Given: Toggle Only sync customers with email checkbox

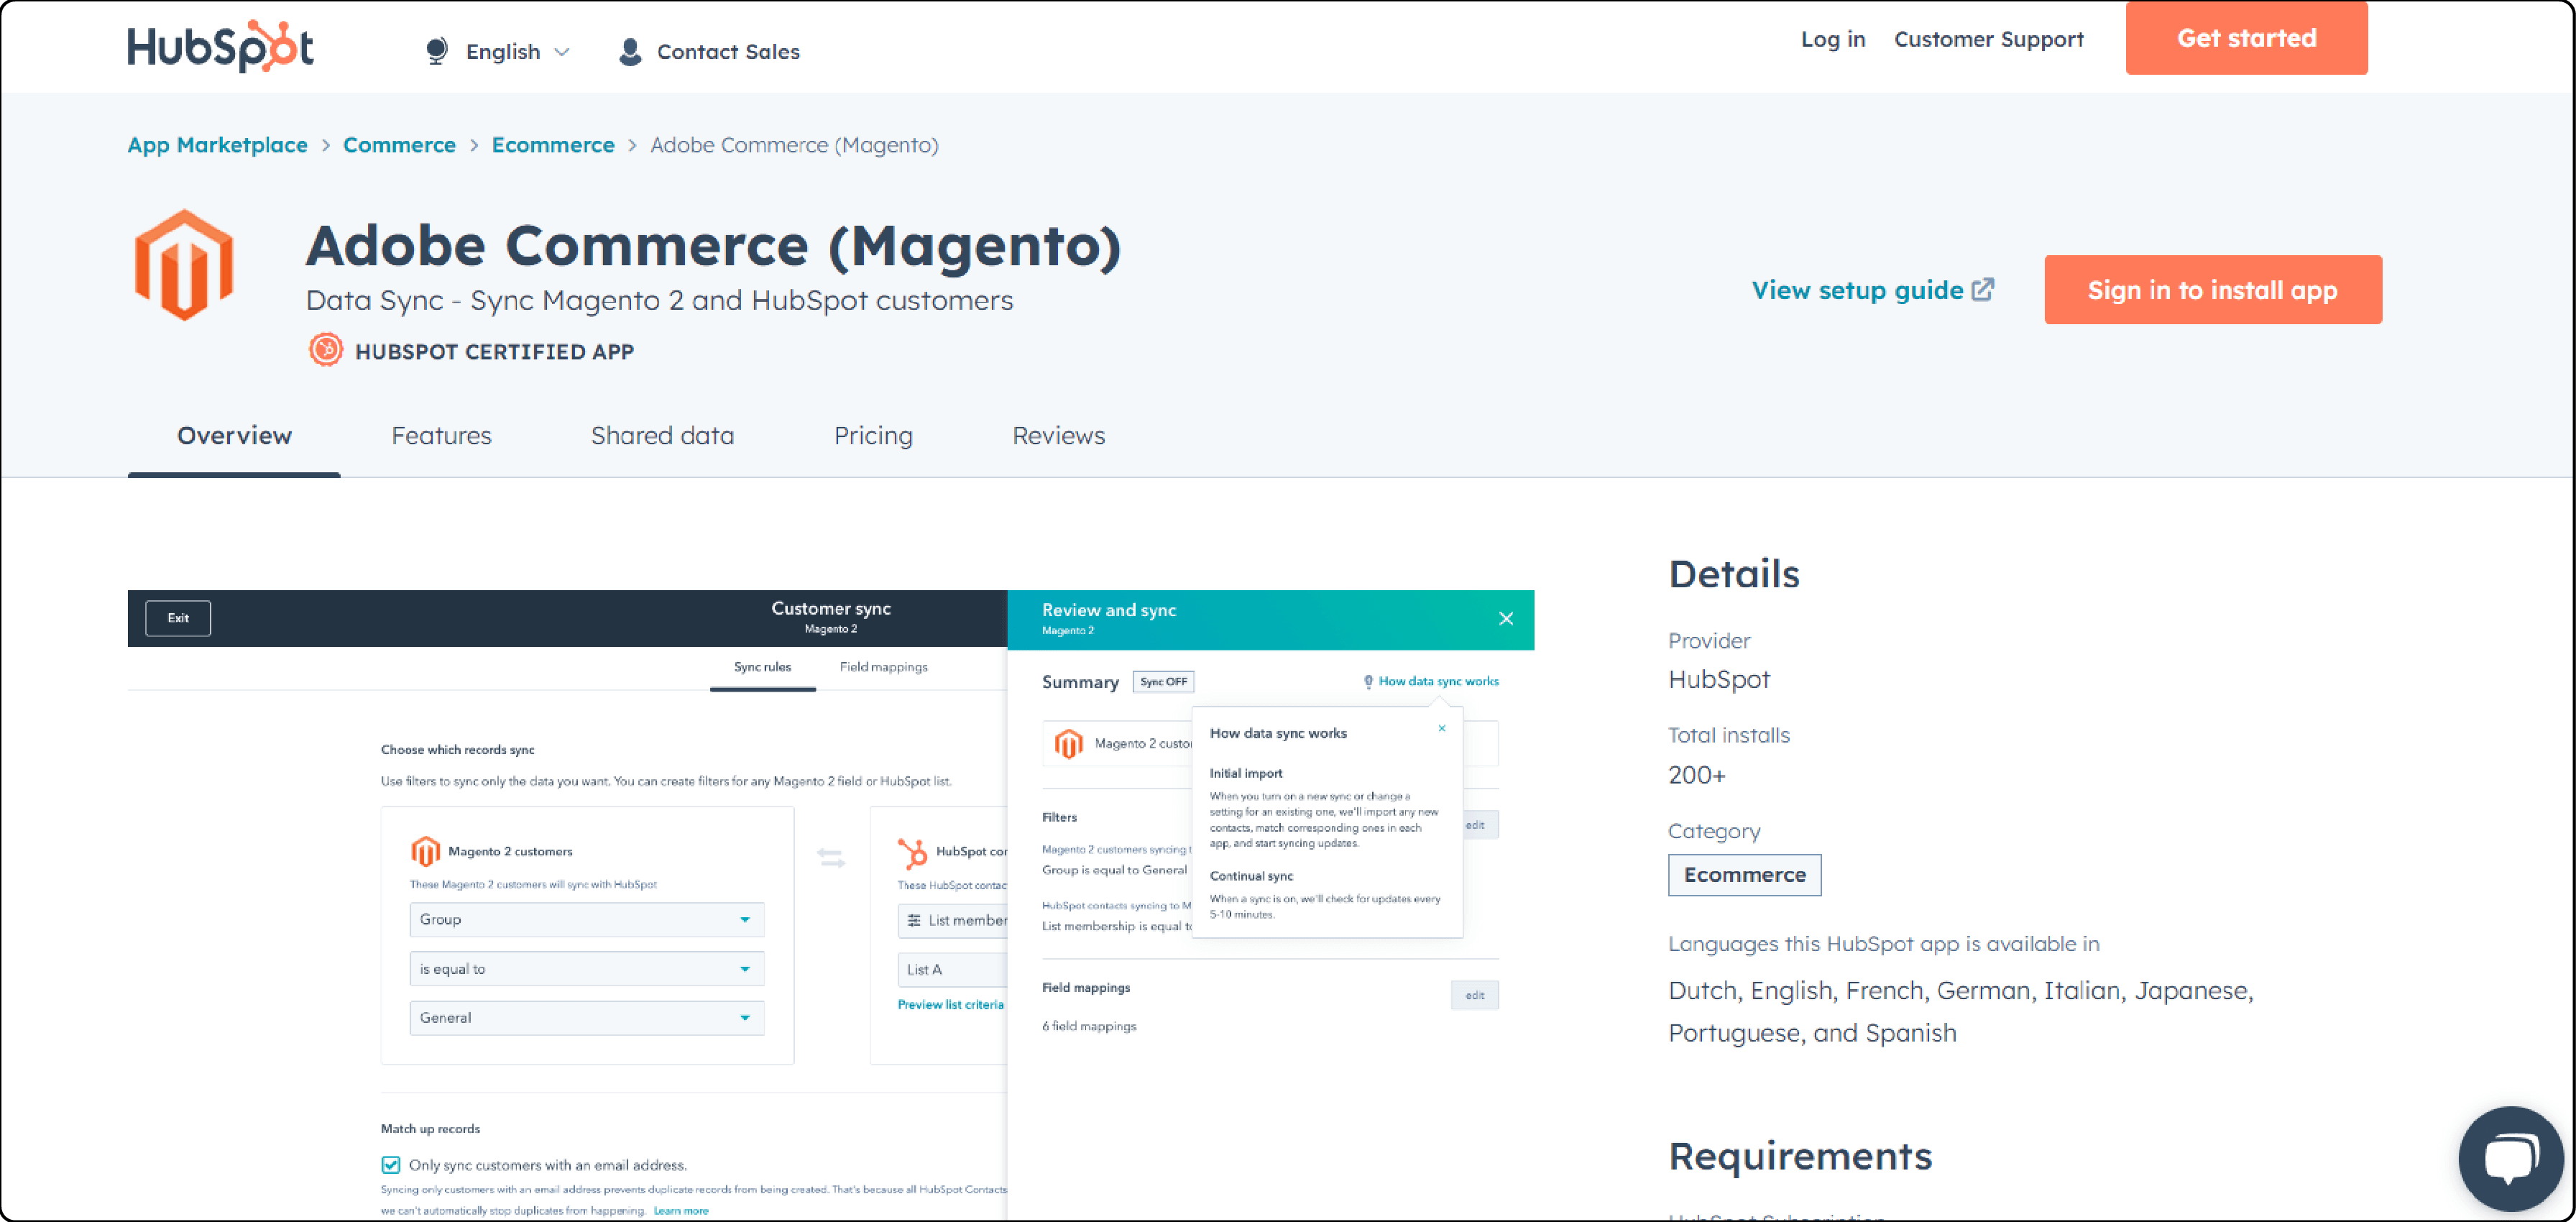Looking at the screenshot, I should 391,1165.
